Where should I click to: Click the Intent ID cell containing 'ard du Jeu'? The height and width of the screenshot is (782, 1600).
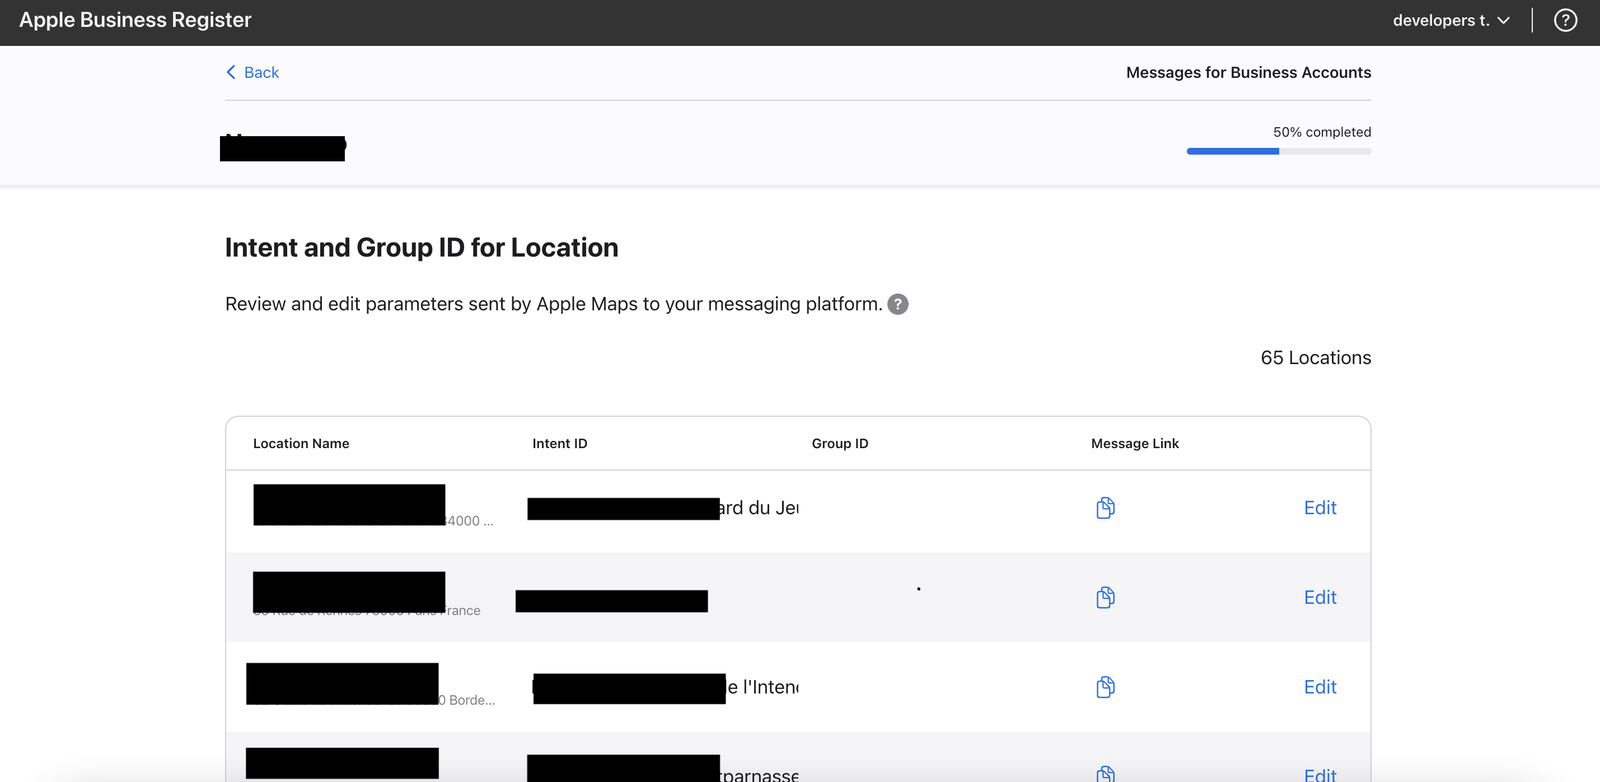759,508
